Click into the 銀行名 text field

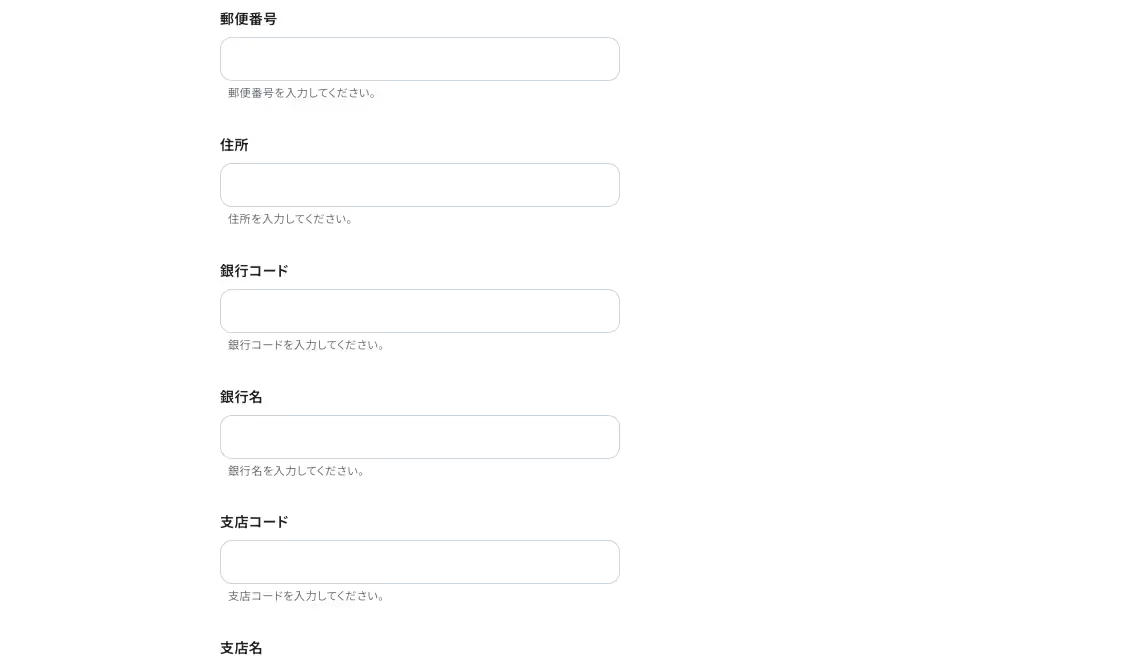click(419, 437)
